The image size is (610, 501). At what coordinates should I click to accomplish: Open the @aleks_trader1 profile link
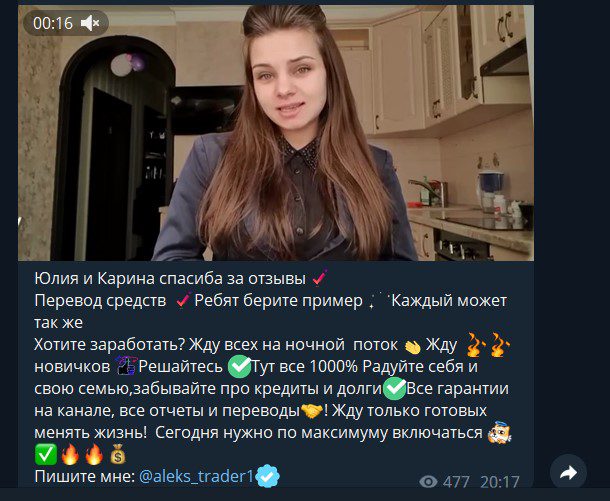click(x=196, y=476)
